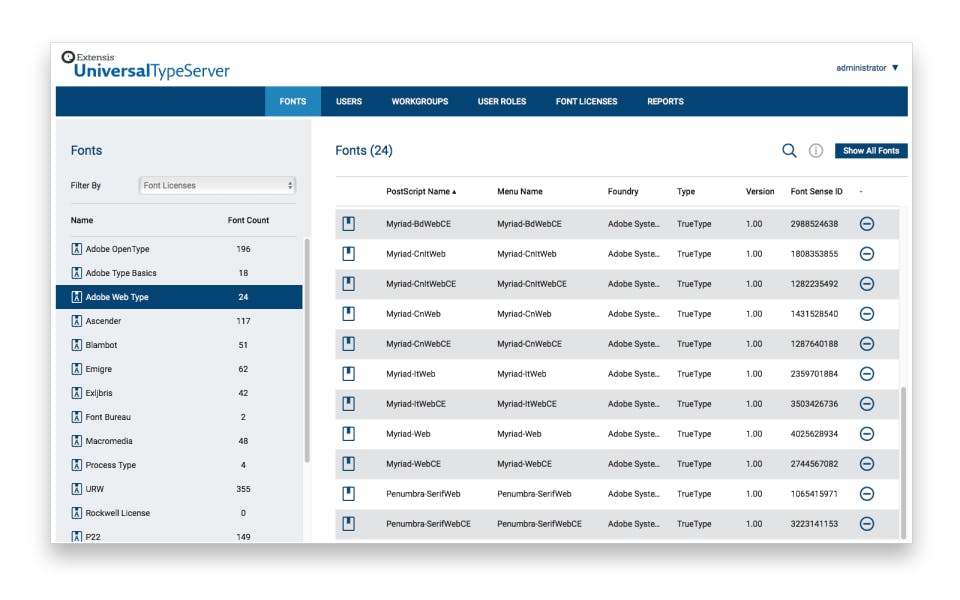Viewport: 960px width, 600px height.
Task: Click the font file icon for Myriad-WebCE
Action: coord(348,464)
